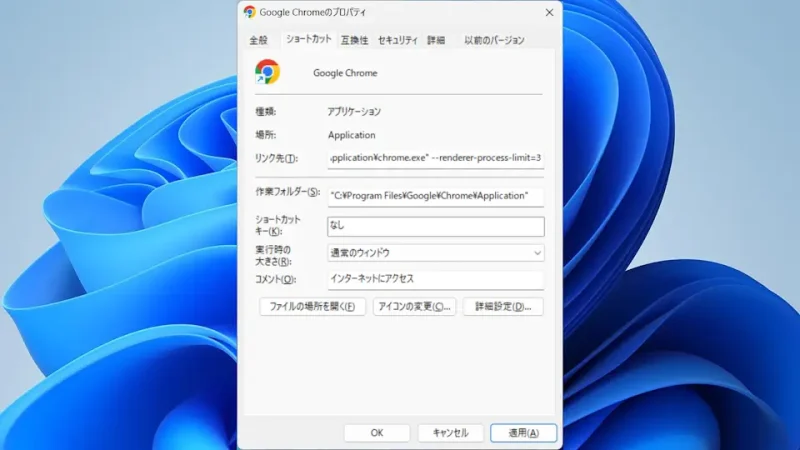Click the Chrome icon in the title bar
The width and height of the screenshot is (800, 450).
point(249,12)
